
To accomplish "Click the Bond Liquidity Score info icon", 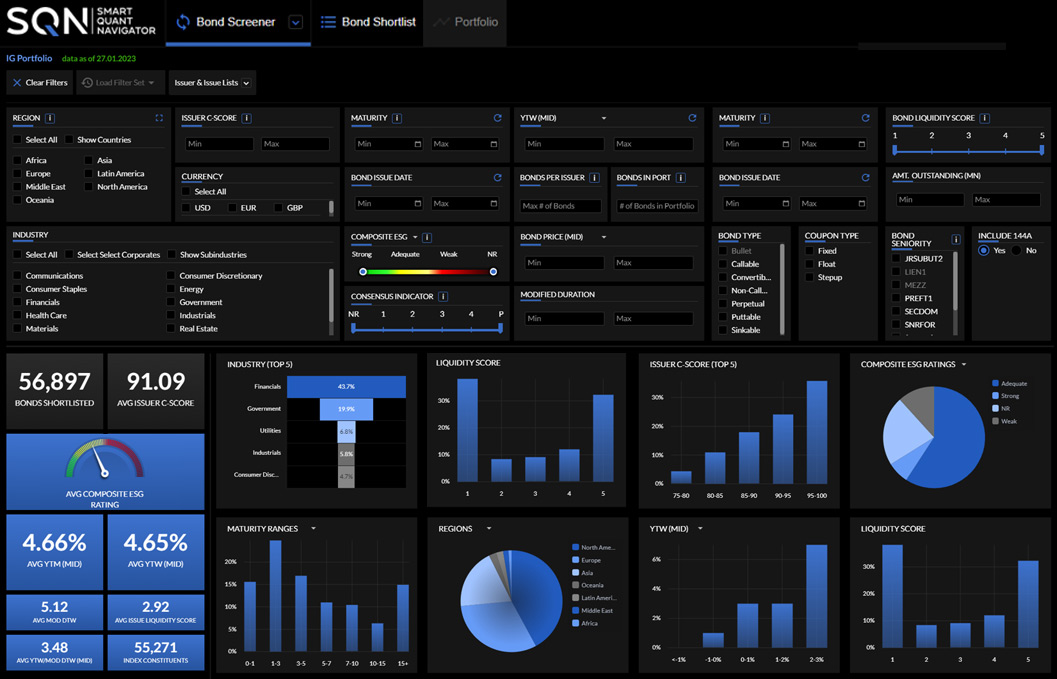I will (x=985, y=118).
